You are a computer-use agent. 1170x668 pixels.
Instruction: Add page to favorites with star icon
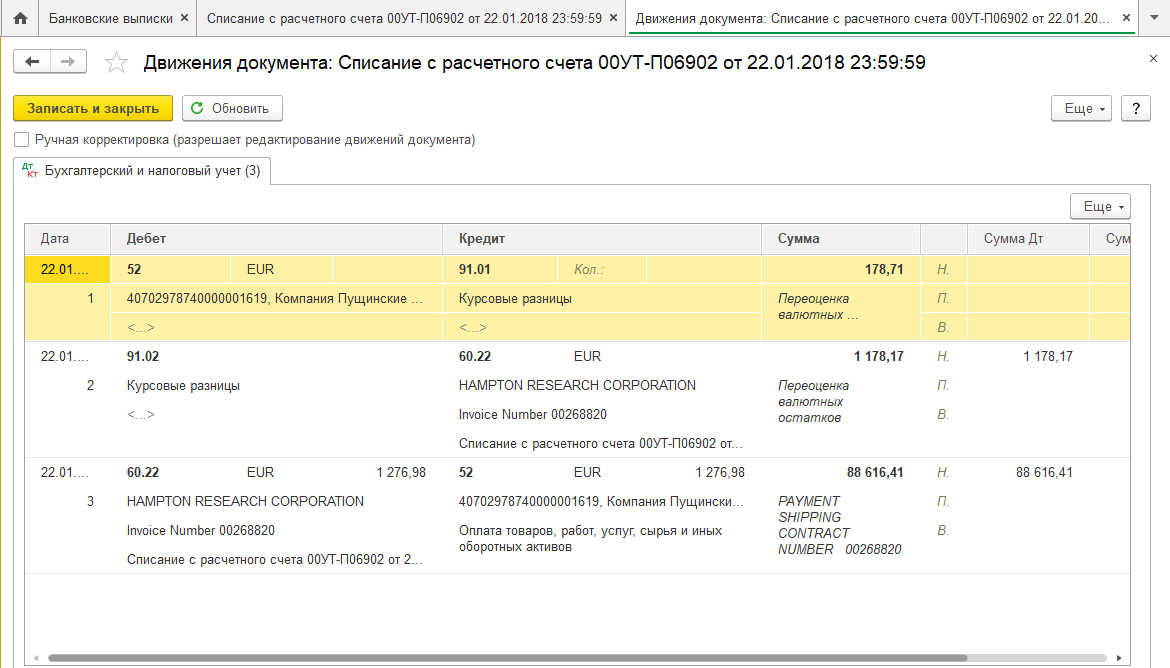tap(116, 63)
